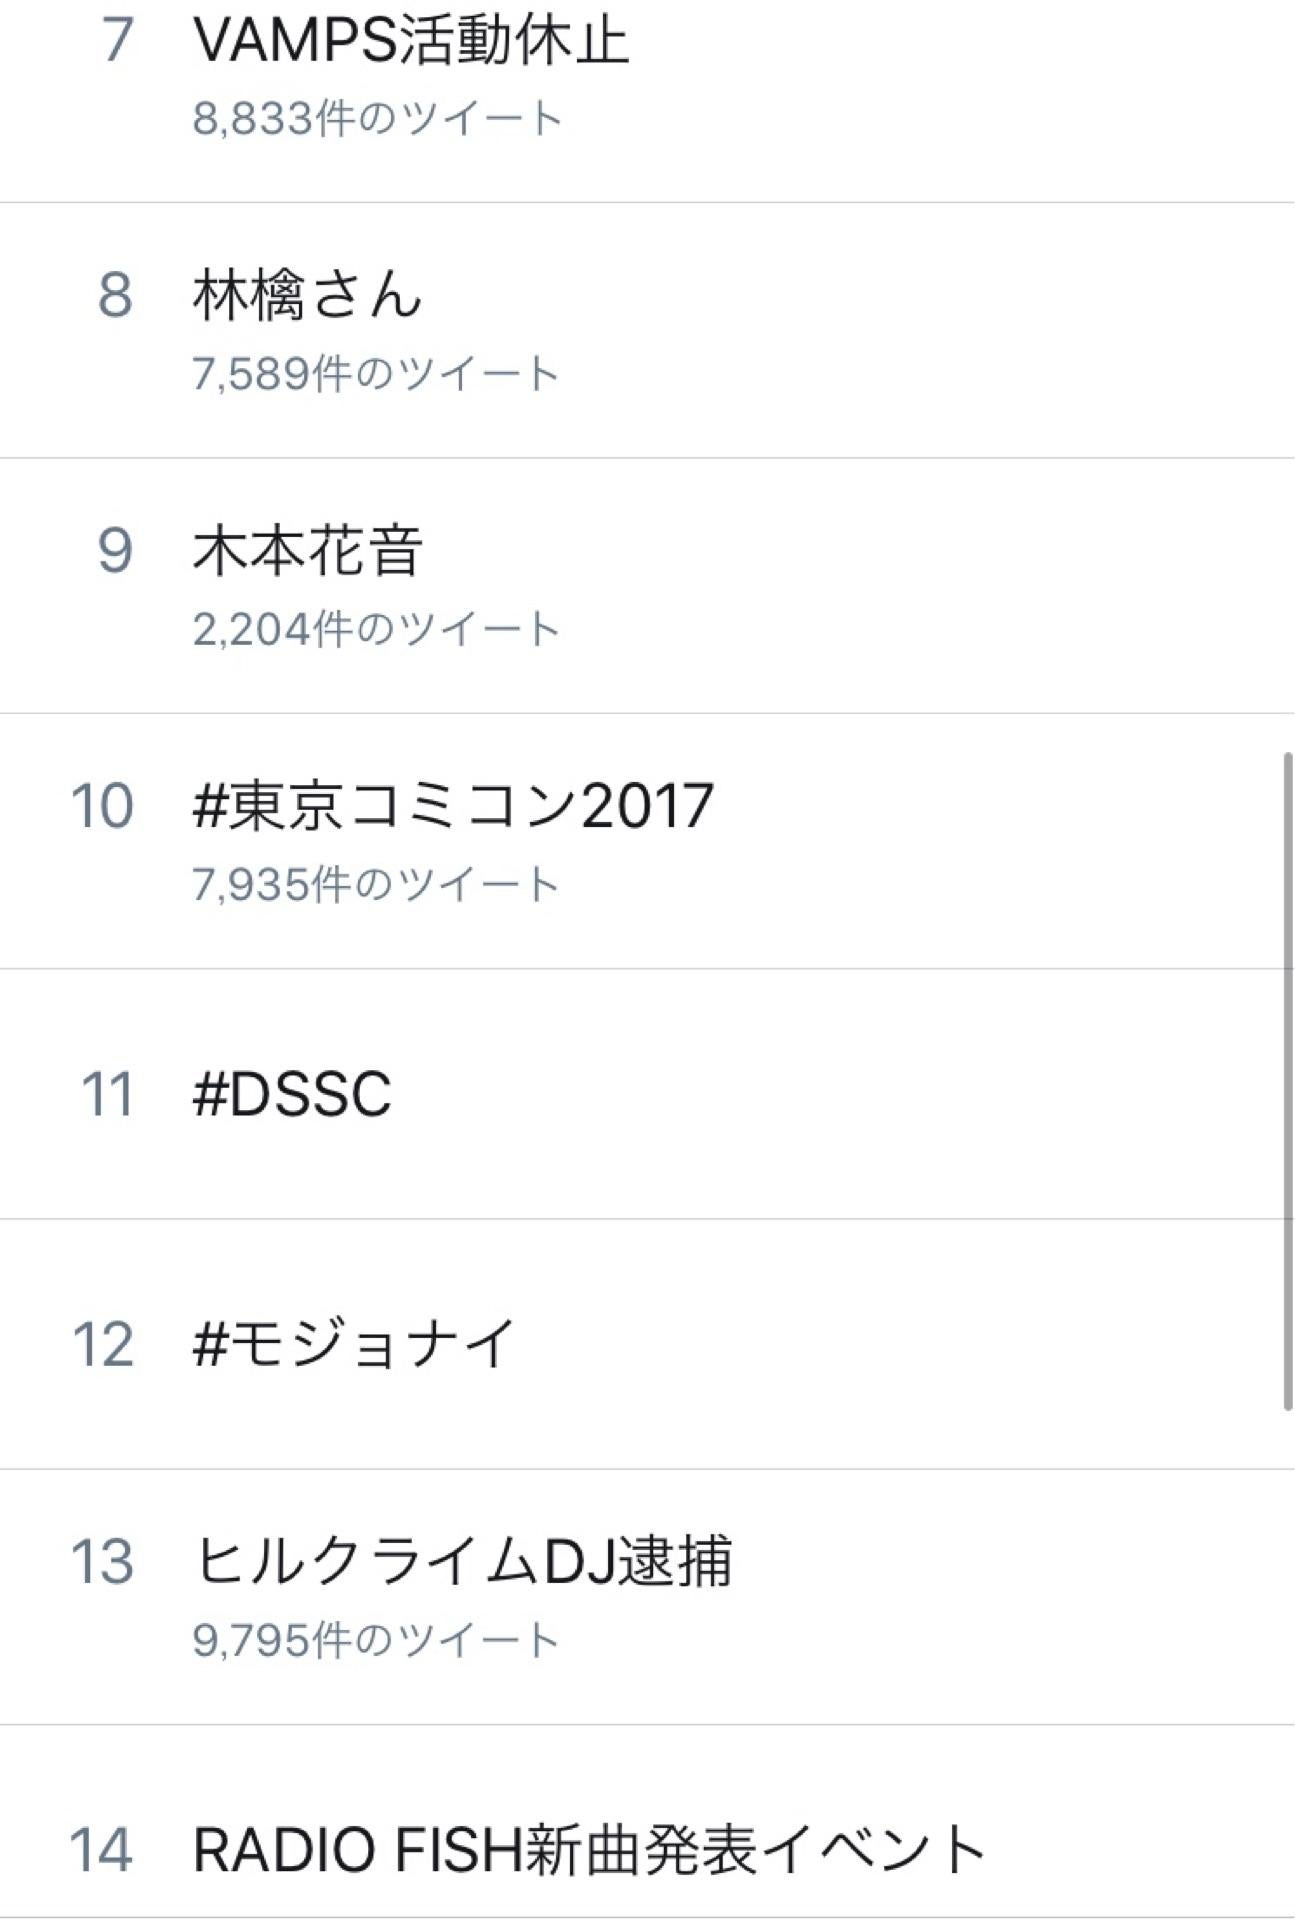Click the vertical scrollbar thumb

(1288, 1082)
